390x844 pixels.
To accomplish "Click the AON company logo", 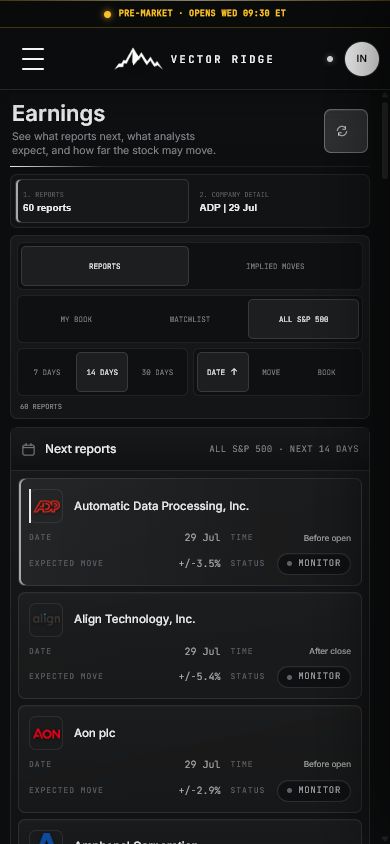I will [46, 733].
